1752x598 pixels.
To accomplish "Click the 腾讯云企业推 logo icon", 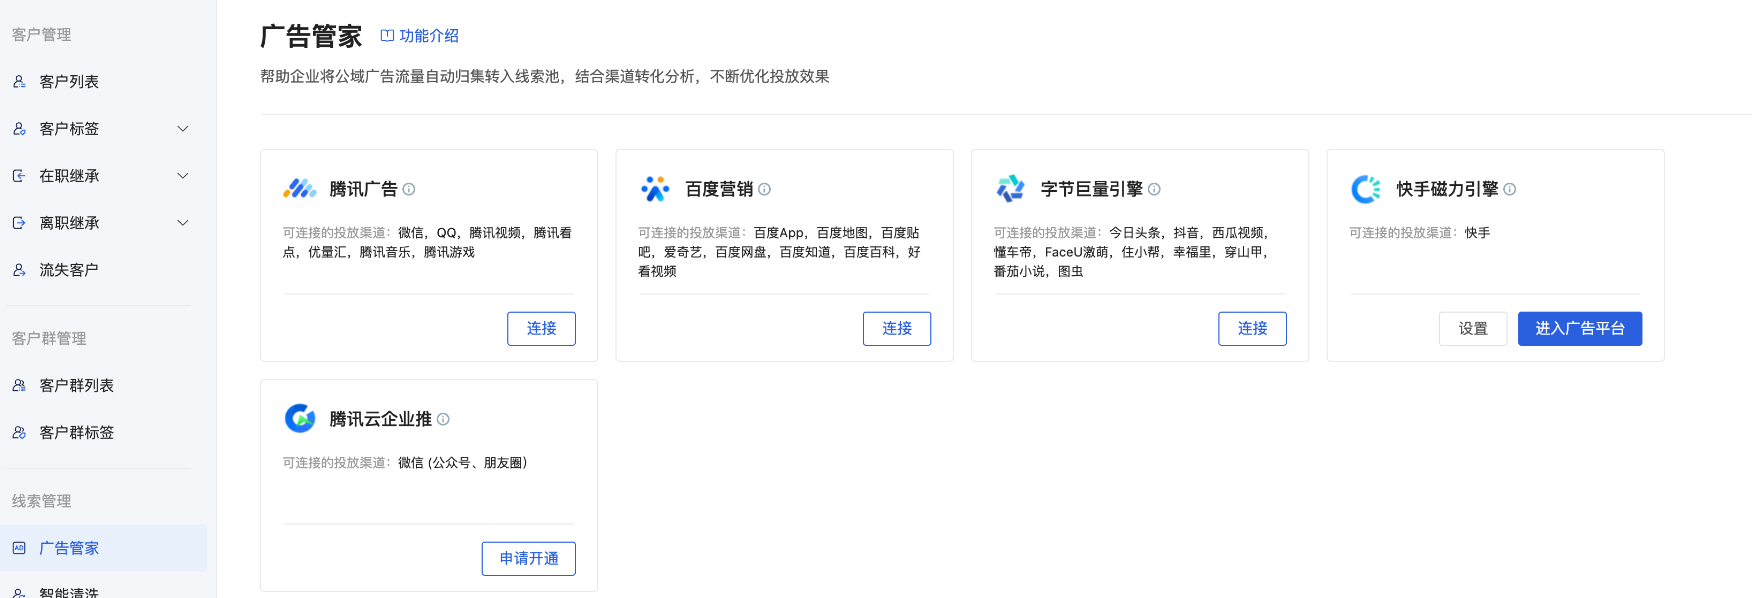I will pos(300,419).
